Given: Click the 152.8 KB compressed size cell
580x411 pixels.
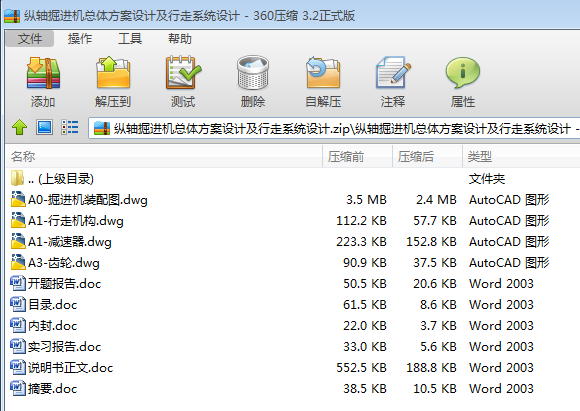Looking at the screenshot, I should [431, 242].
